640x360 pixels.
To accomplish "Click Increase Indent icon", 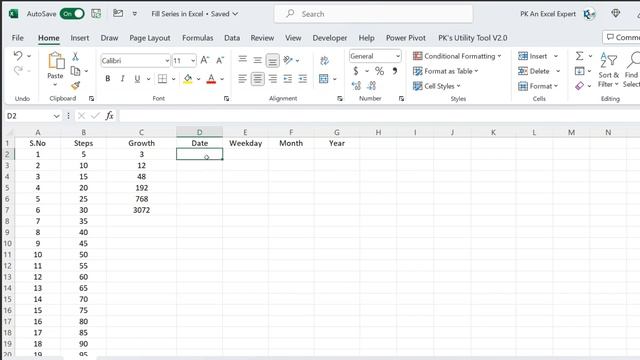I will (x=302, y=78).
